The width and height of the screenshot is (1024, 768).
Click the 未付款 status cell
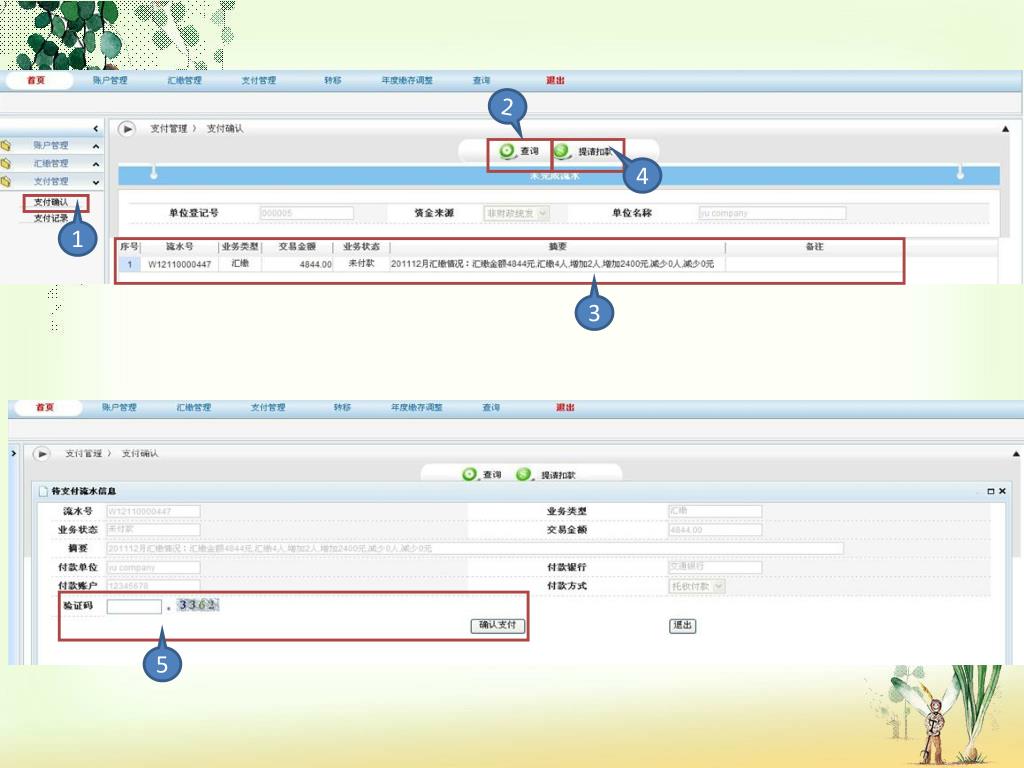pyautogui.click(x=361, y=263)
